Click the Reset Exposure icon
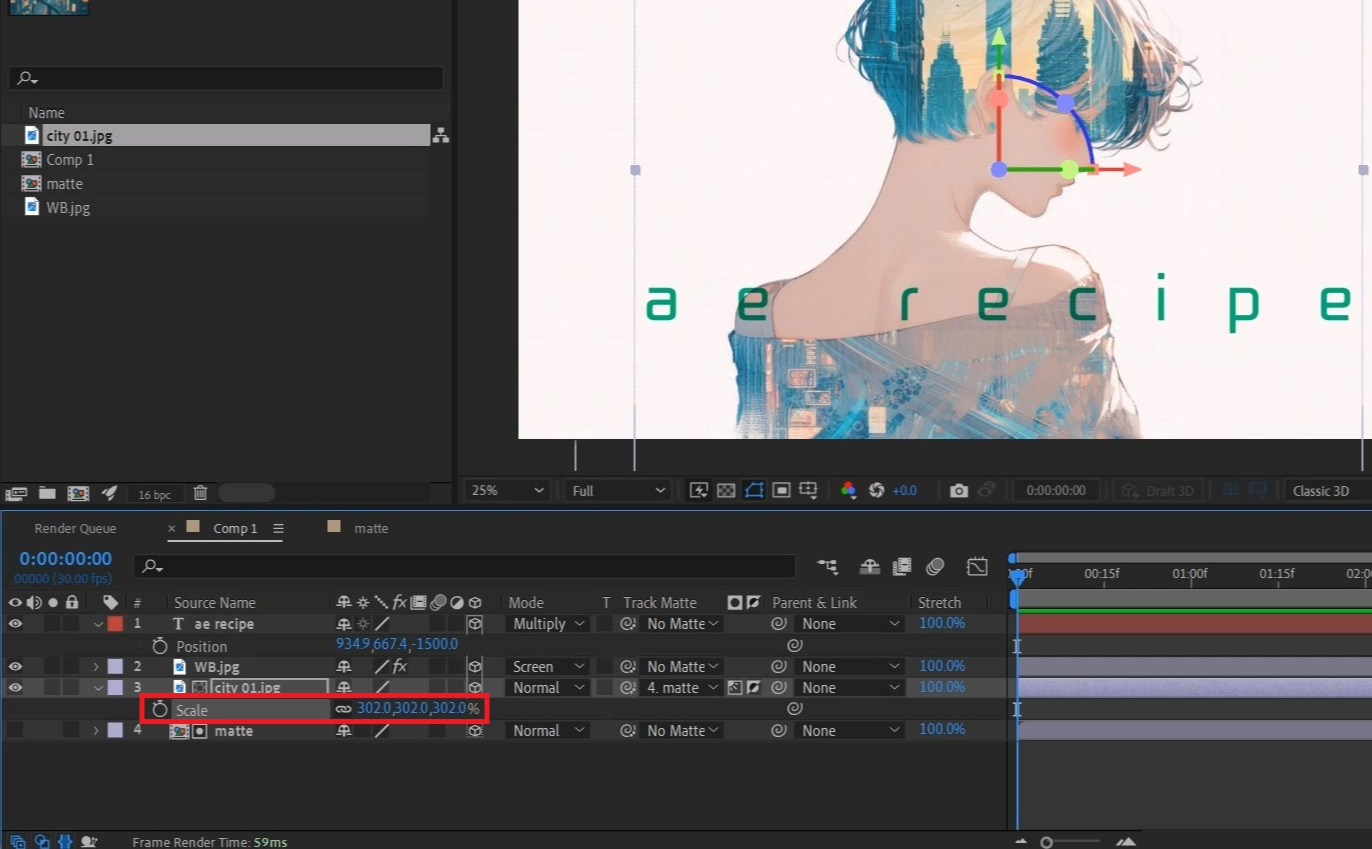The image size is (1372, 849). [x=877, y=490]
